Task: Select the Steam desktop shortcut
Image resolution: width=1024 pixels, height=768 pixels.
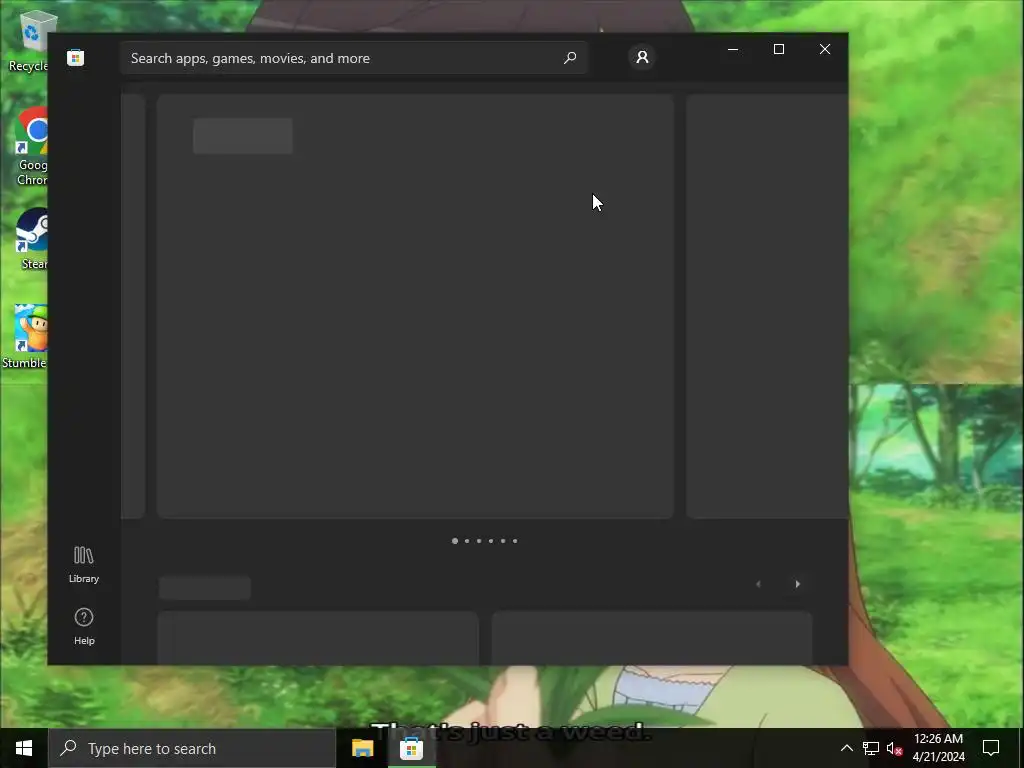Action: 33,239
